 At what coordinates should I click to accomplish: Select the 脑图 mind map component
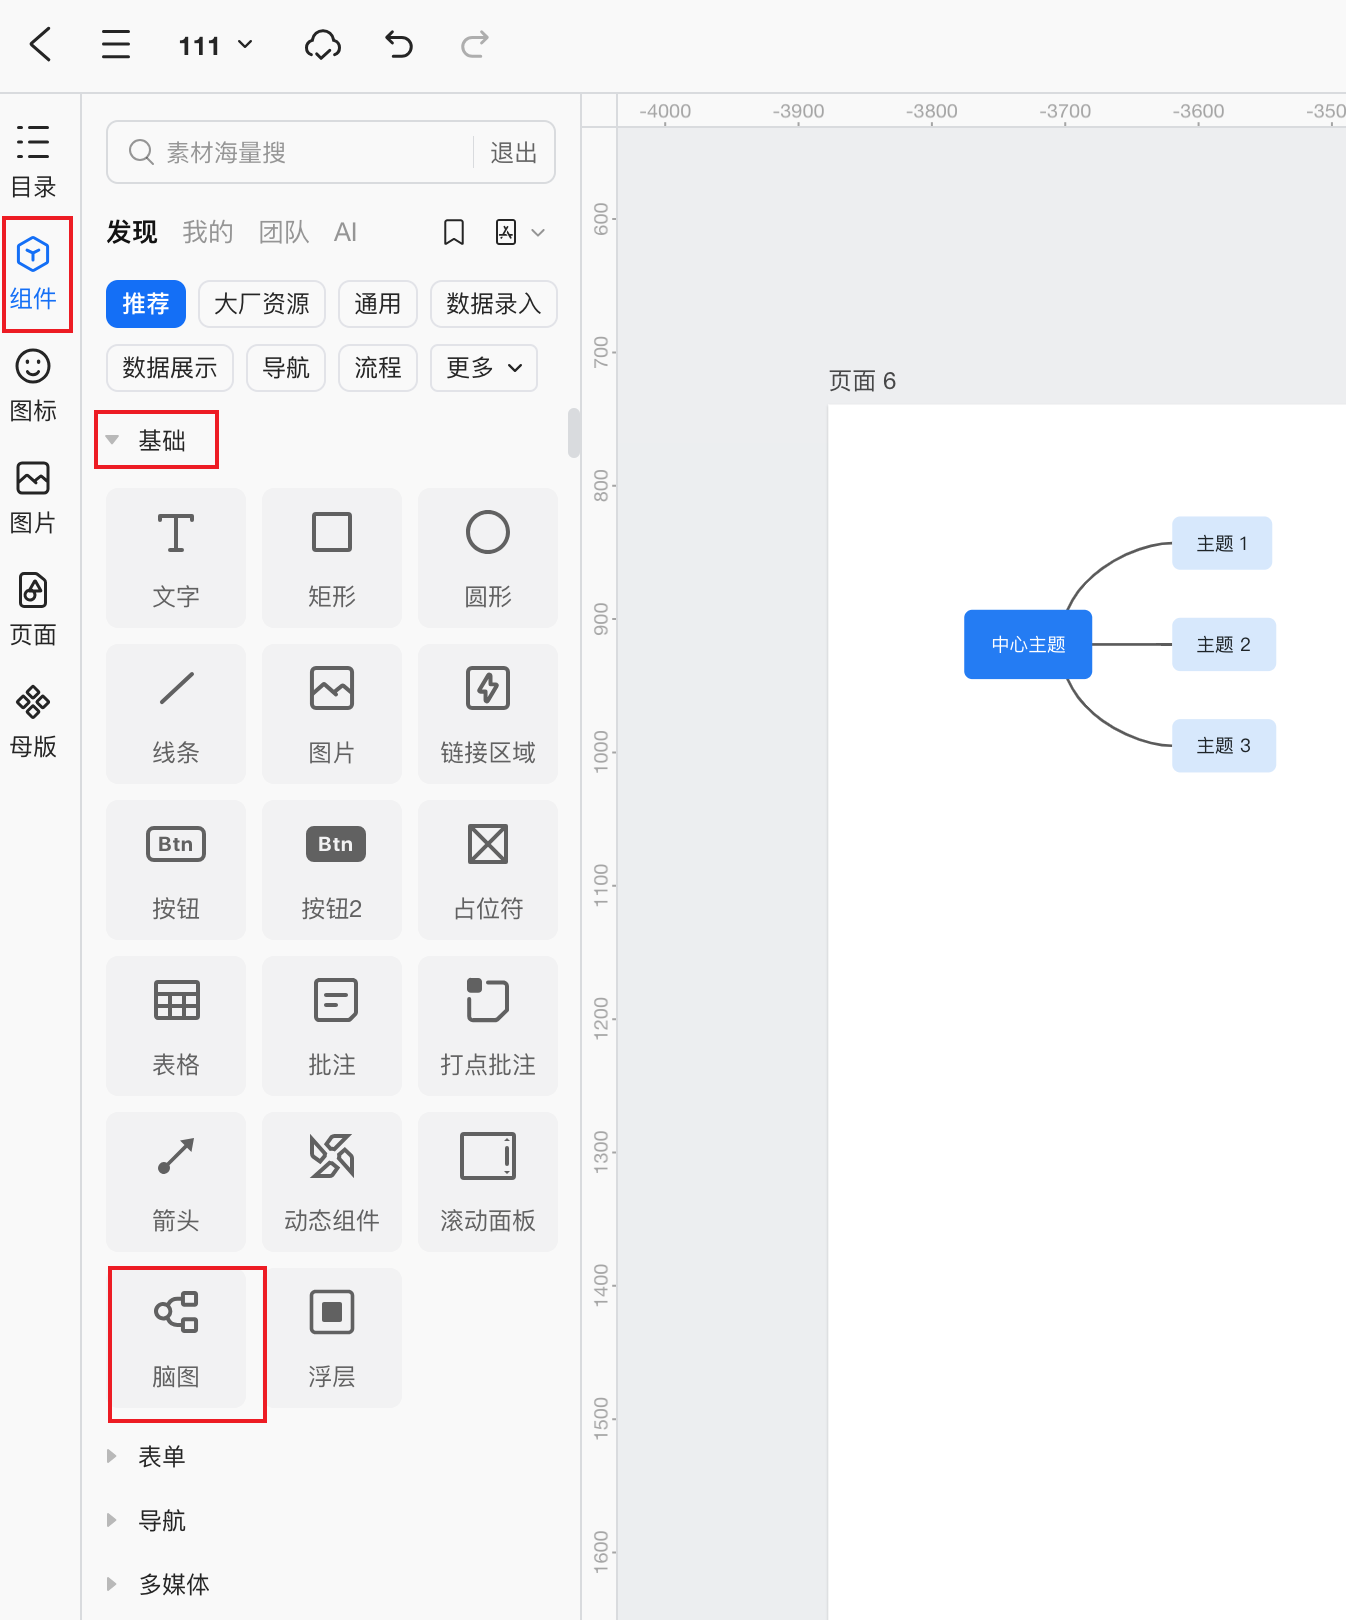click(176, 1338)
